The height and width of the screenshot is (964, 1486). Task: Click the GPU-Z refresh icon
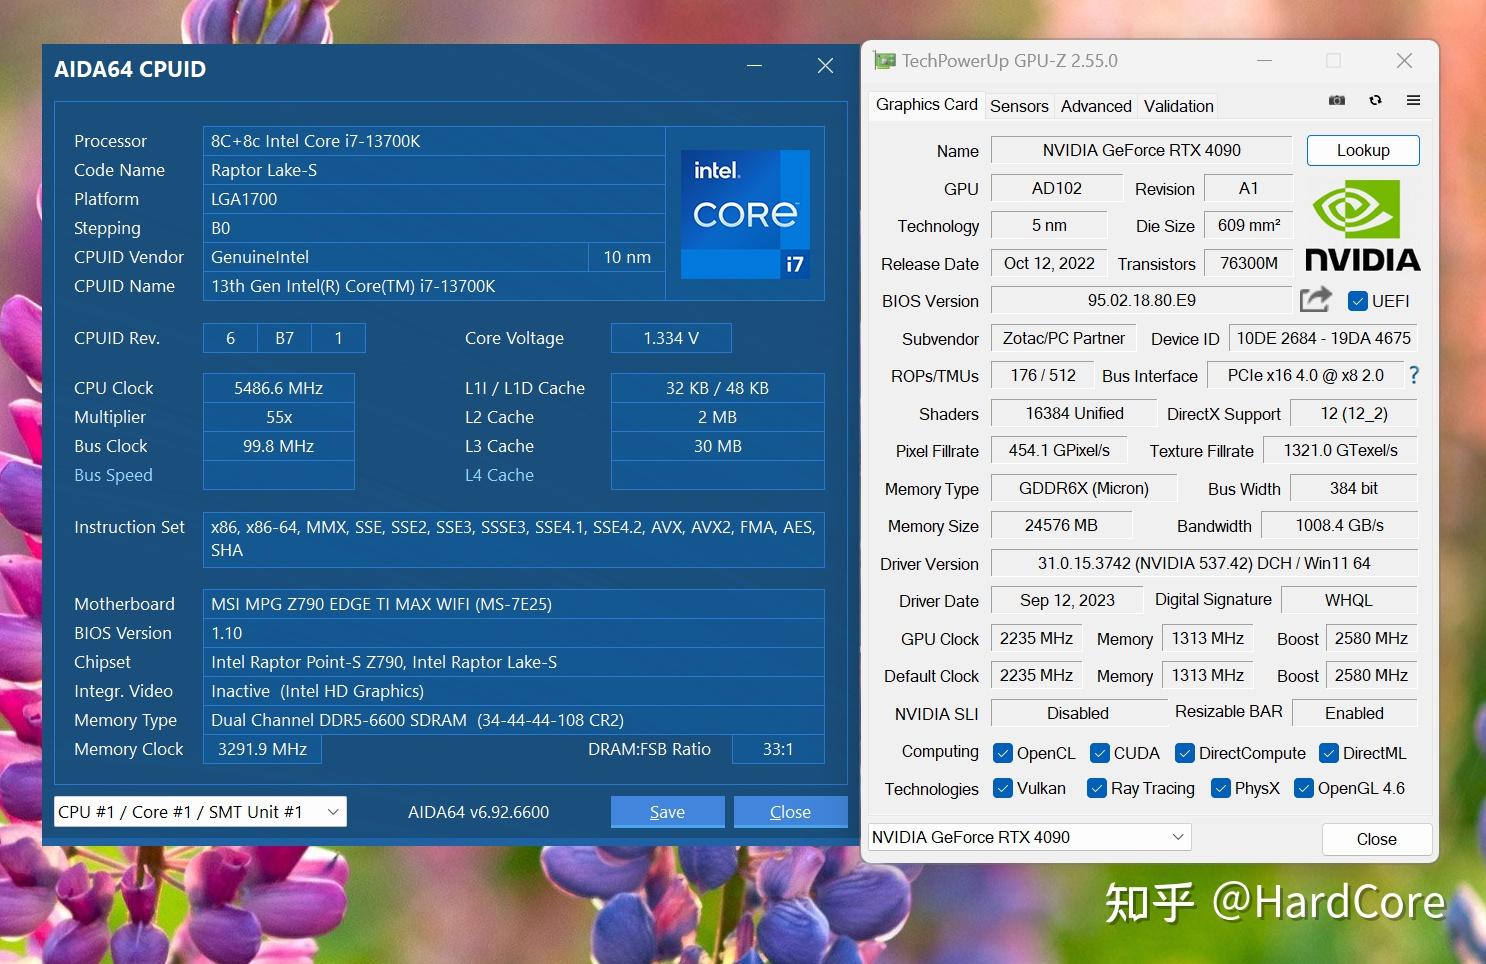pos(1375,100)
